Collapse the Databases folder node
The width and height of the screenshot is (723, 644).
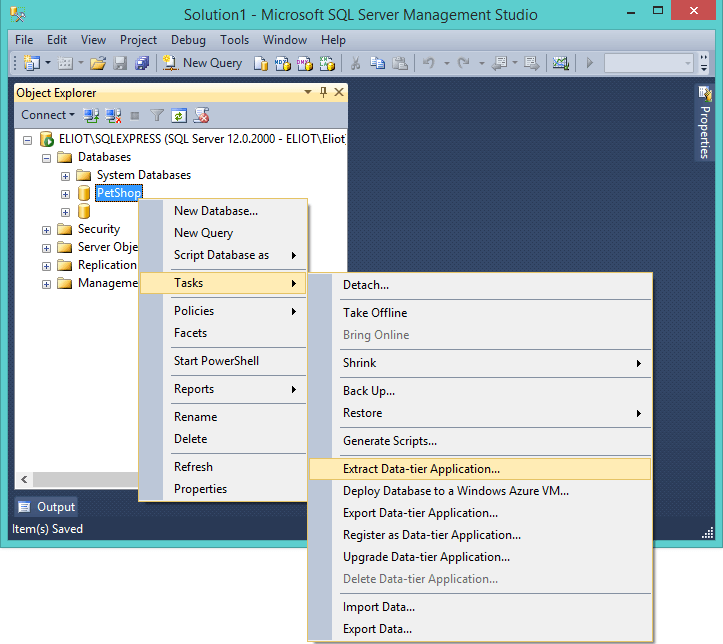[x=46, y=158]
